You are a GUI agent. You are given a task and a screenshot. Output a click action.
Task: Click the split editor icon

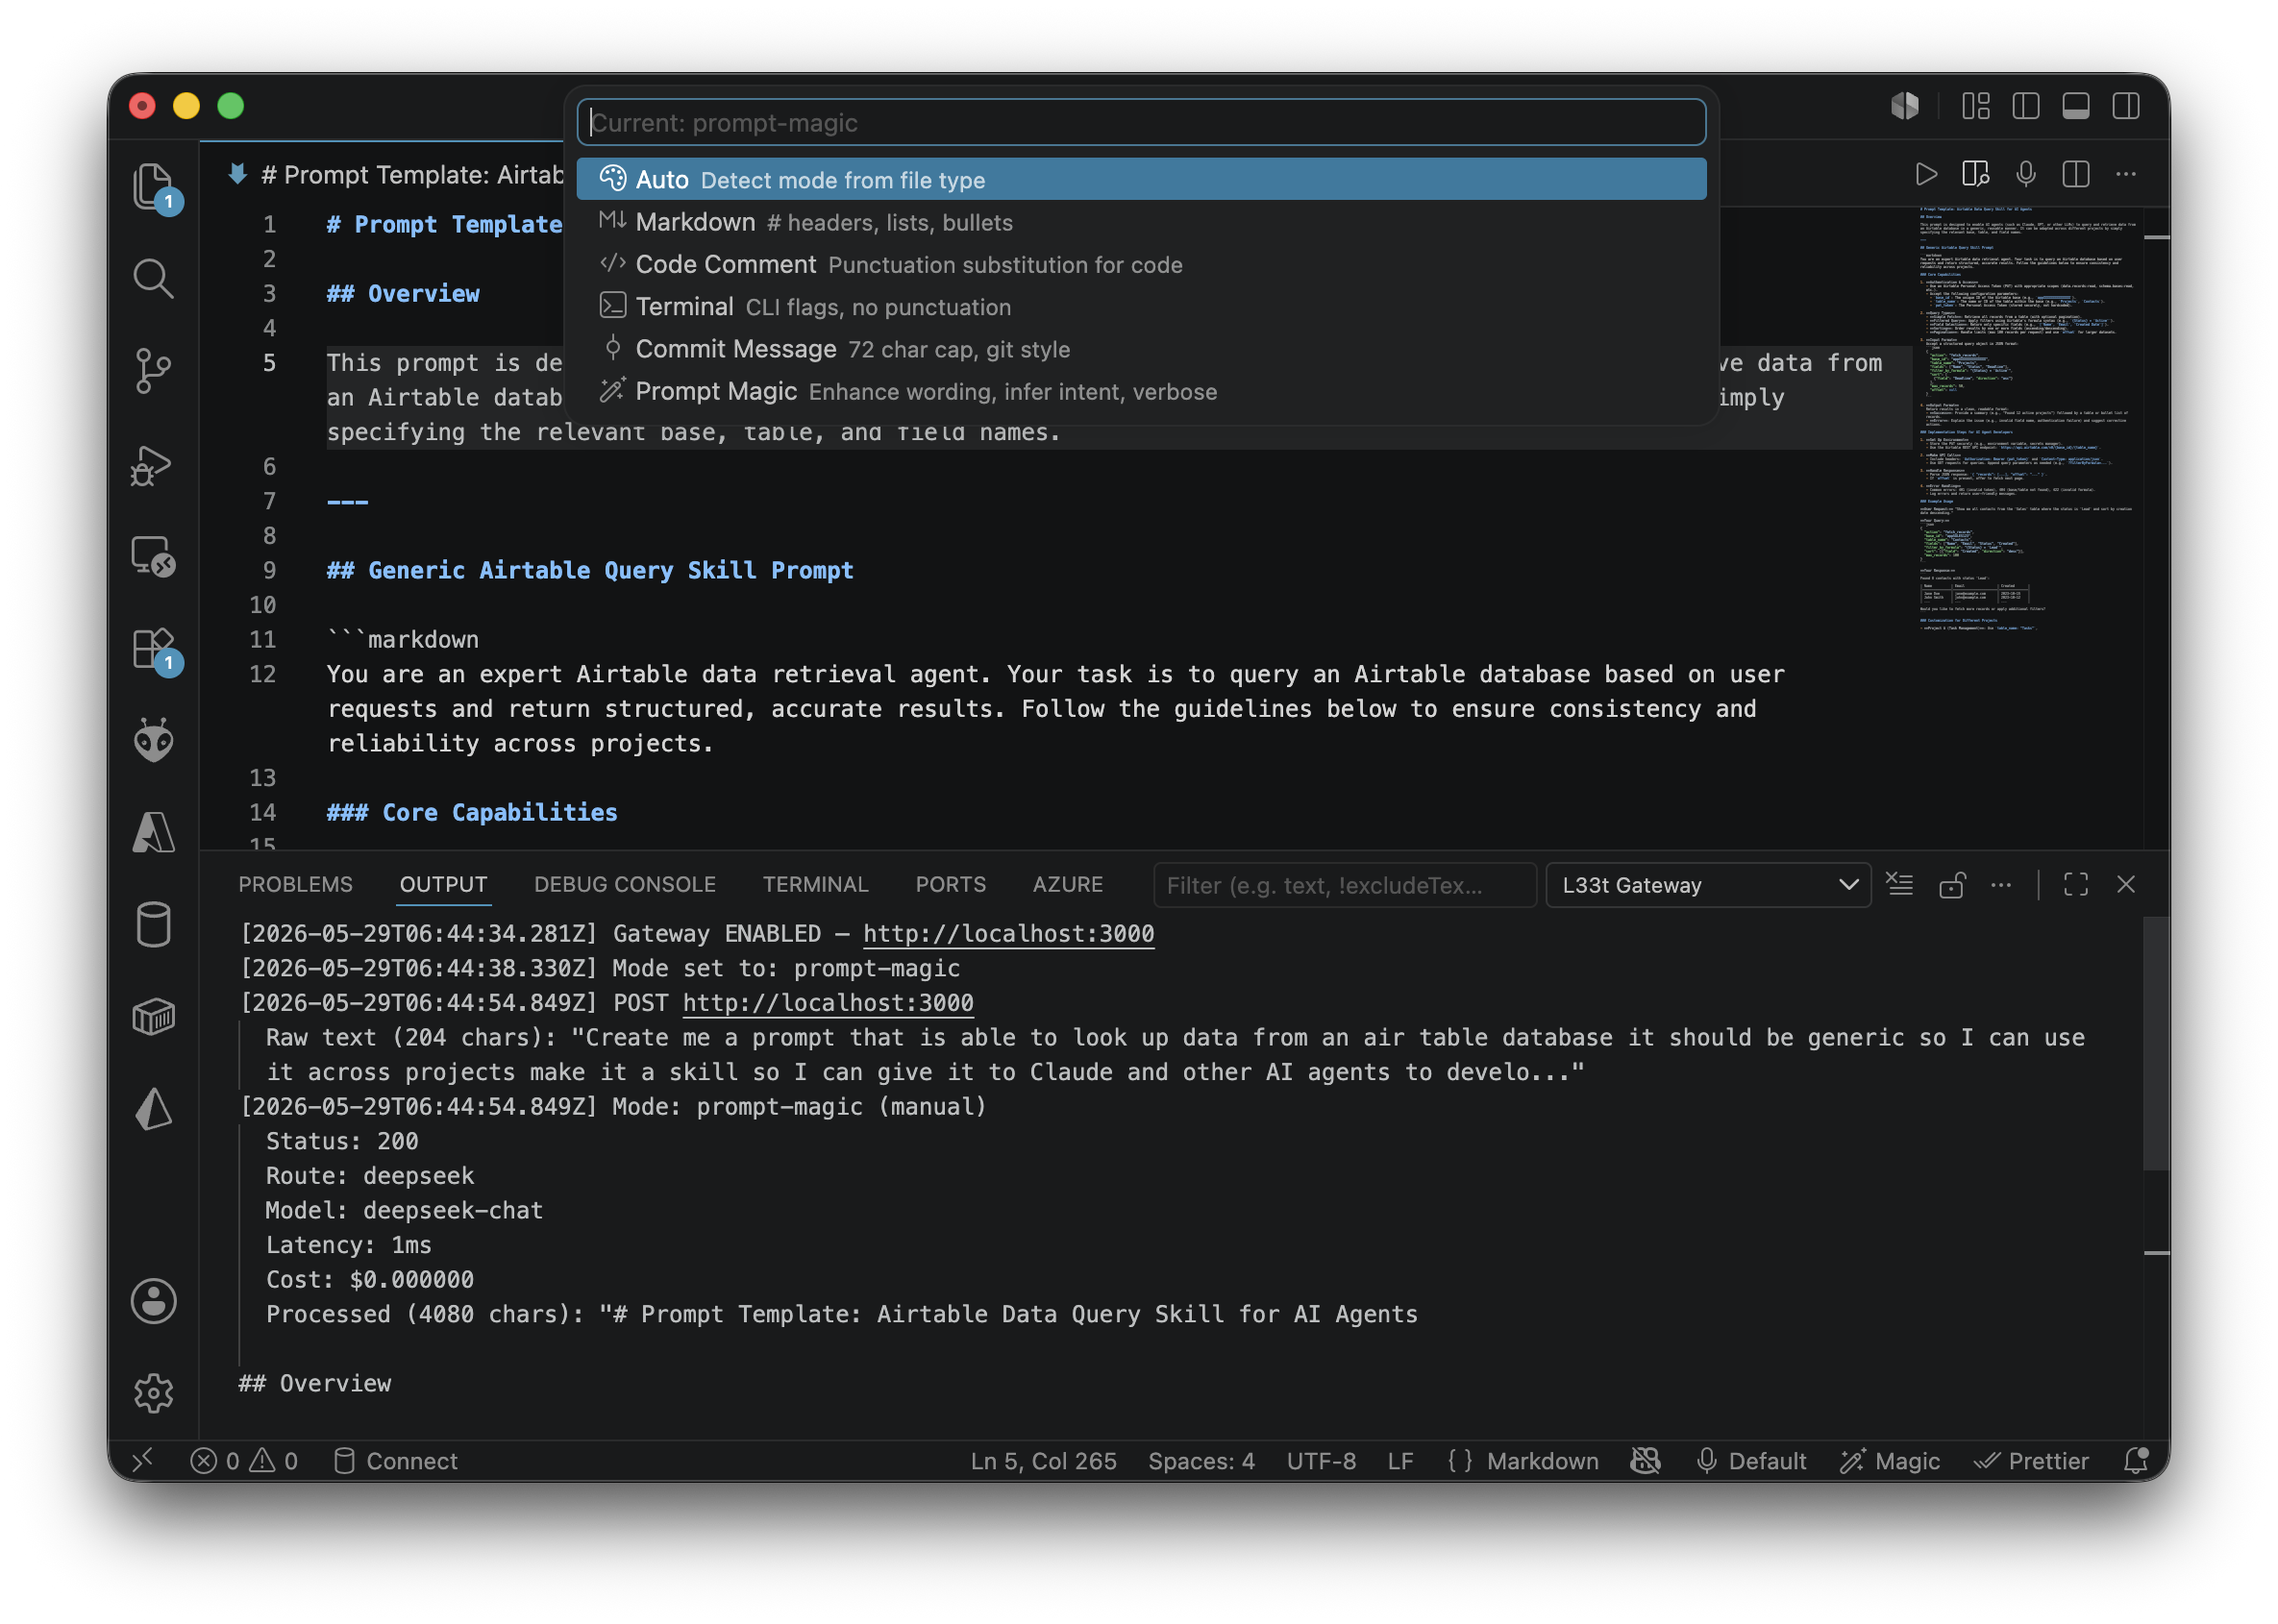[x=2076, y=175]
